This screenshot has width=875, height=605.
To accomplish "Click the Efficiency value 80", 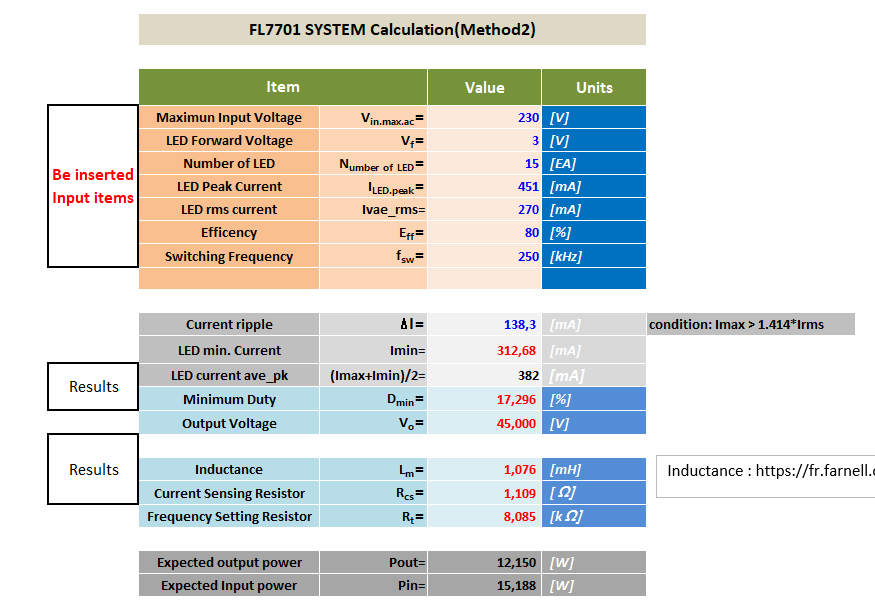I will pyautogui.click(x=484, y=232).
